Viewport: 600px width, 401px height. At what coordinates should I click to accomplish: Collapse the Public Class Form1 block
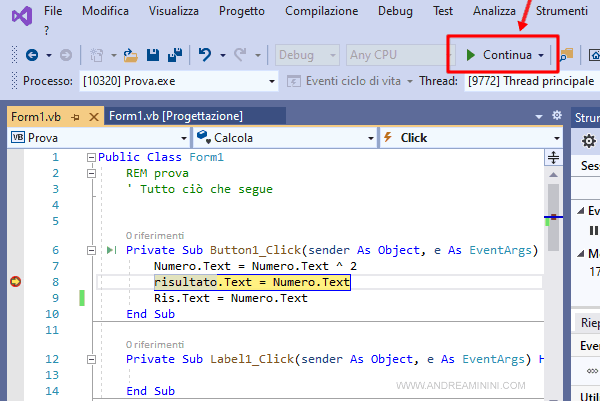[x=91, y=158]
